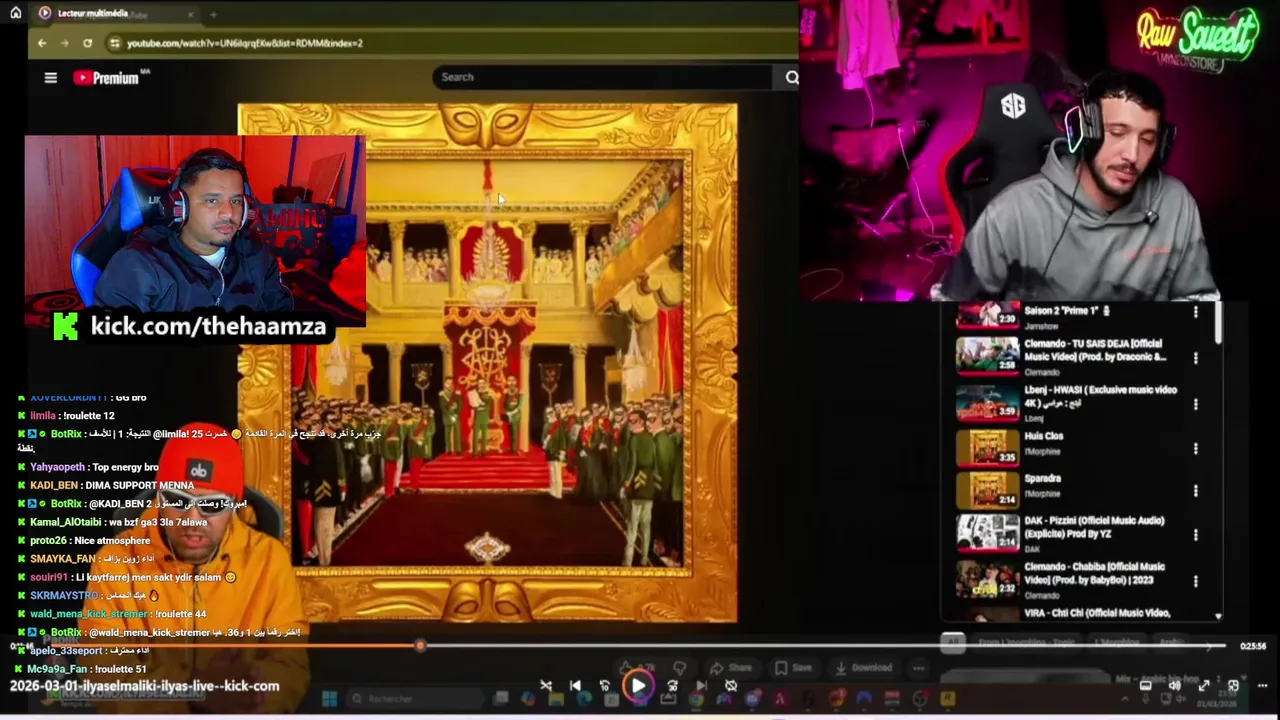This screenshot has height=720, width=1280.
Task: Skip to previous track in media player
Action: [x=575, y=685]
